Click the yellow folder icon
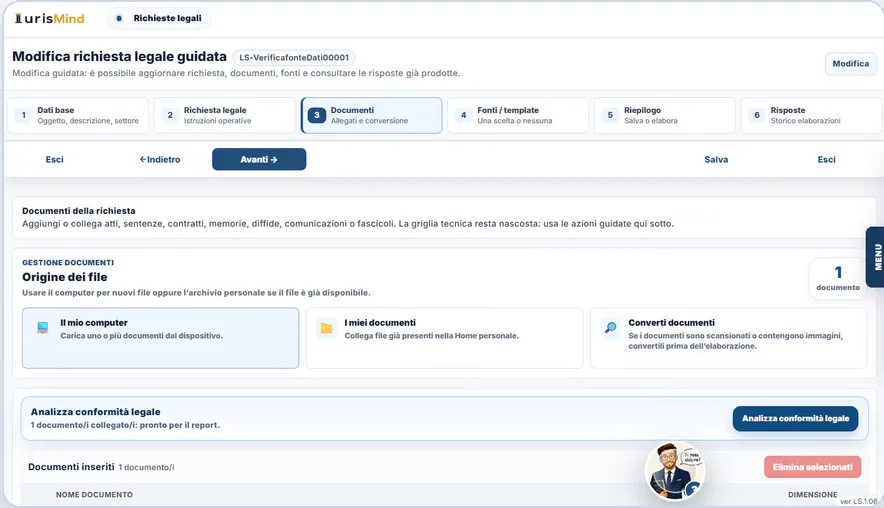 326,328
